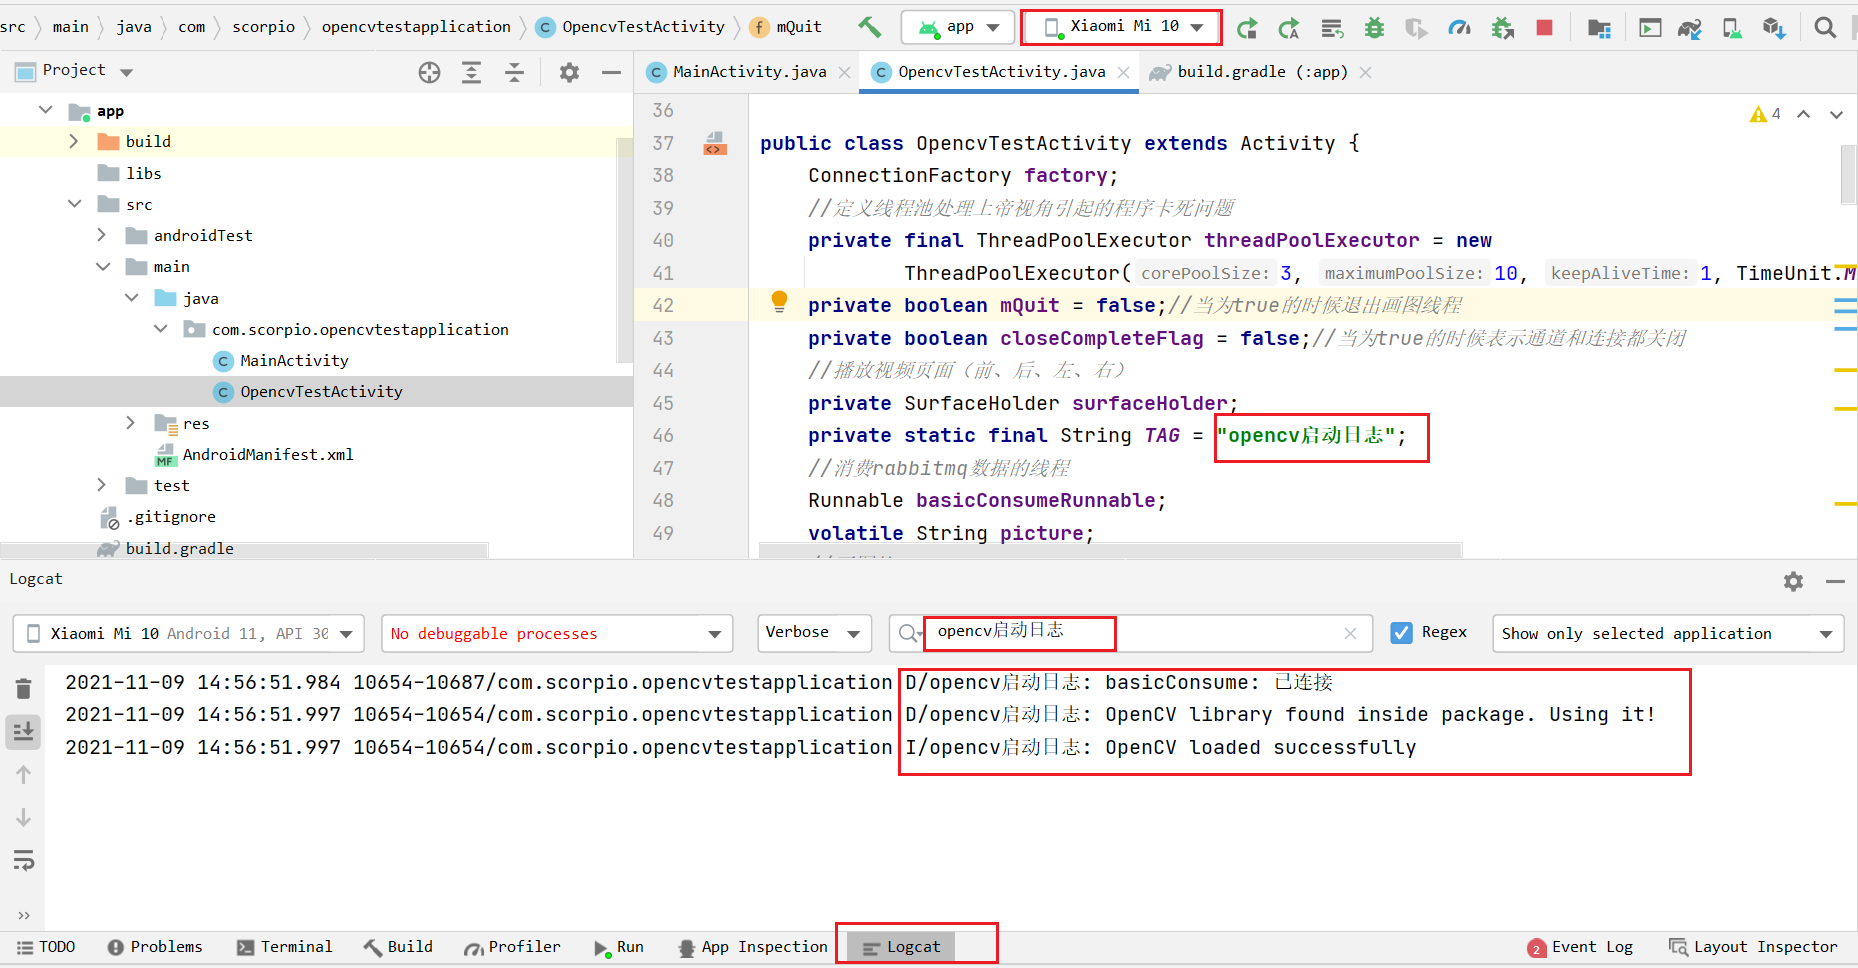Switch to the build.gradle (:app) tab
1858x968 pixels.
pos(1260,72)
